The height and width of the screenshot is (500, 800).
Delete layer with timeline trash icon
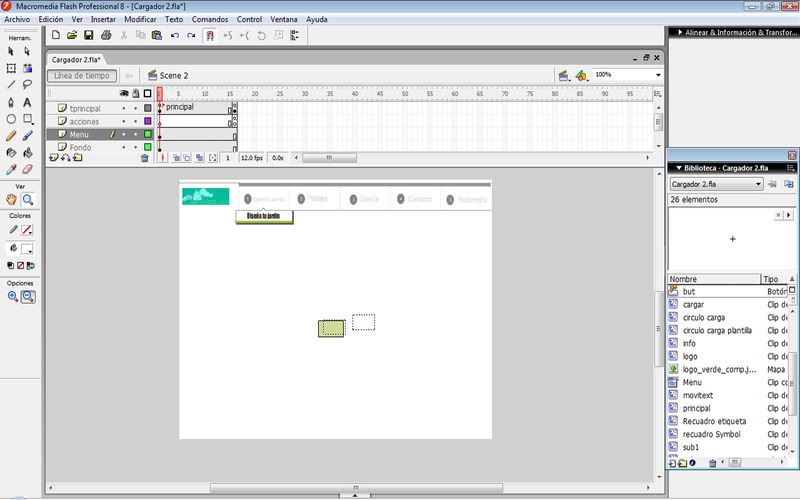144,158
